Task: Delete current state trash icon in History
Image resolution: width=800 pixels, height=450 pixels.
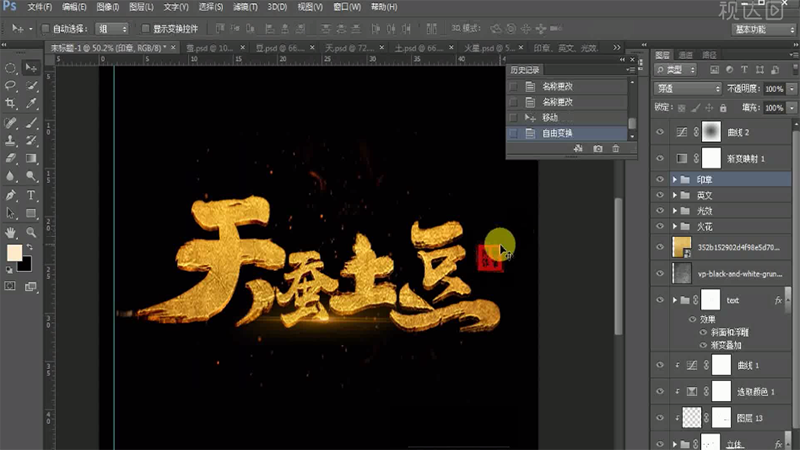Action: 616,148
